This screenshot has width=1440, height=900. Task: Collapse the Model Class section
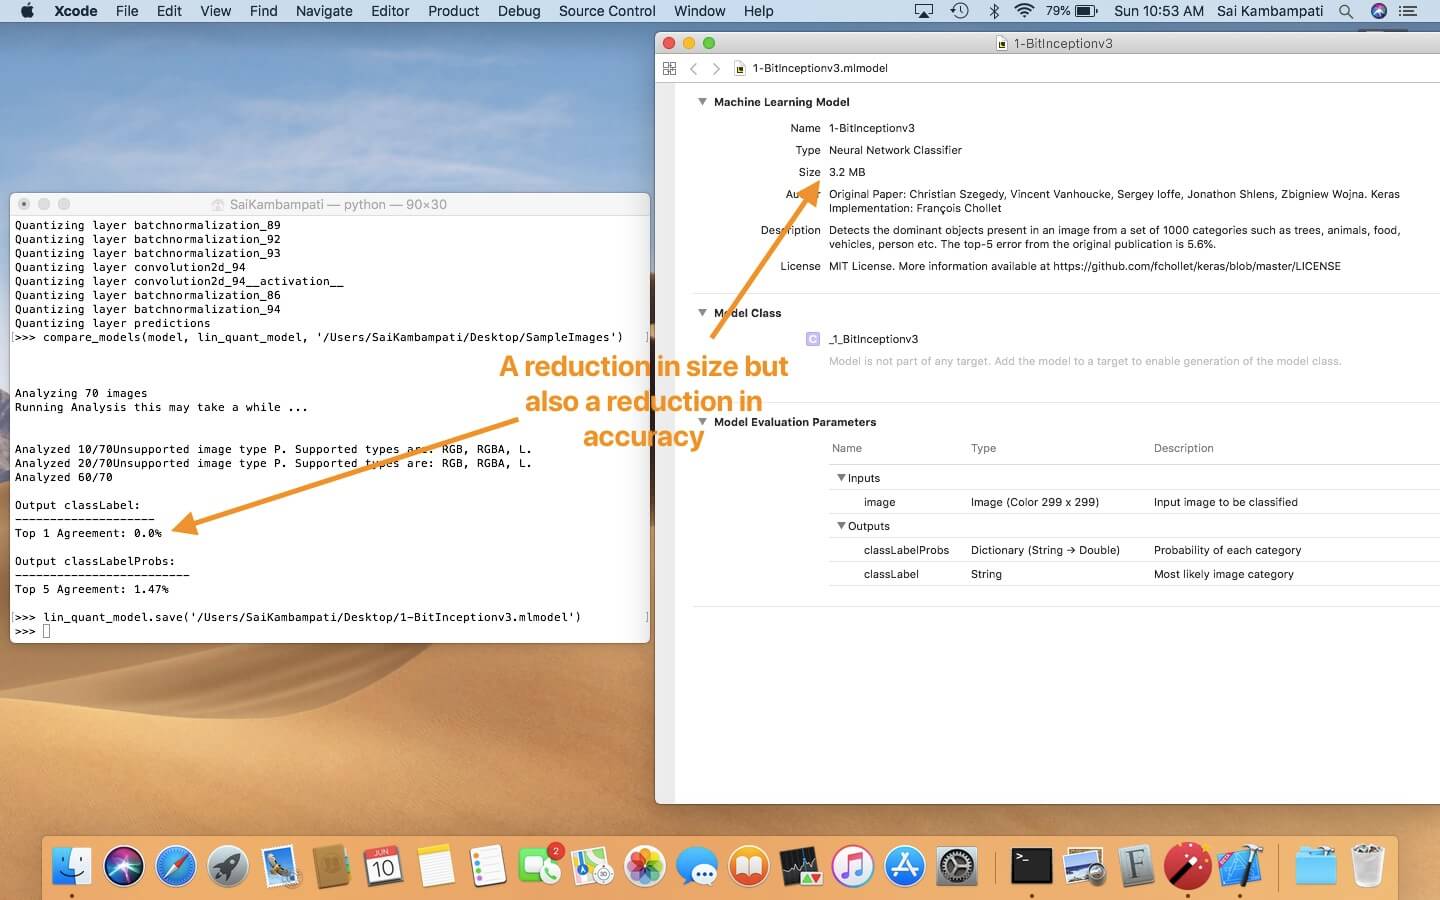pos(702,313)
